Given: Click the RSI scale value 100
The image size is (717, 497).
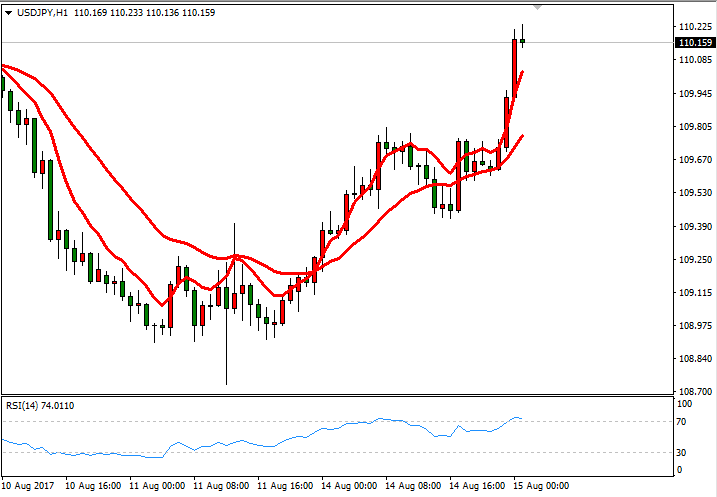Looking at the screenshot, I should point(685,404).
